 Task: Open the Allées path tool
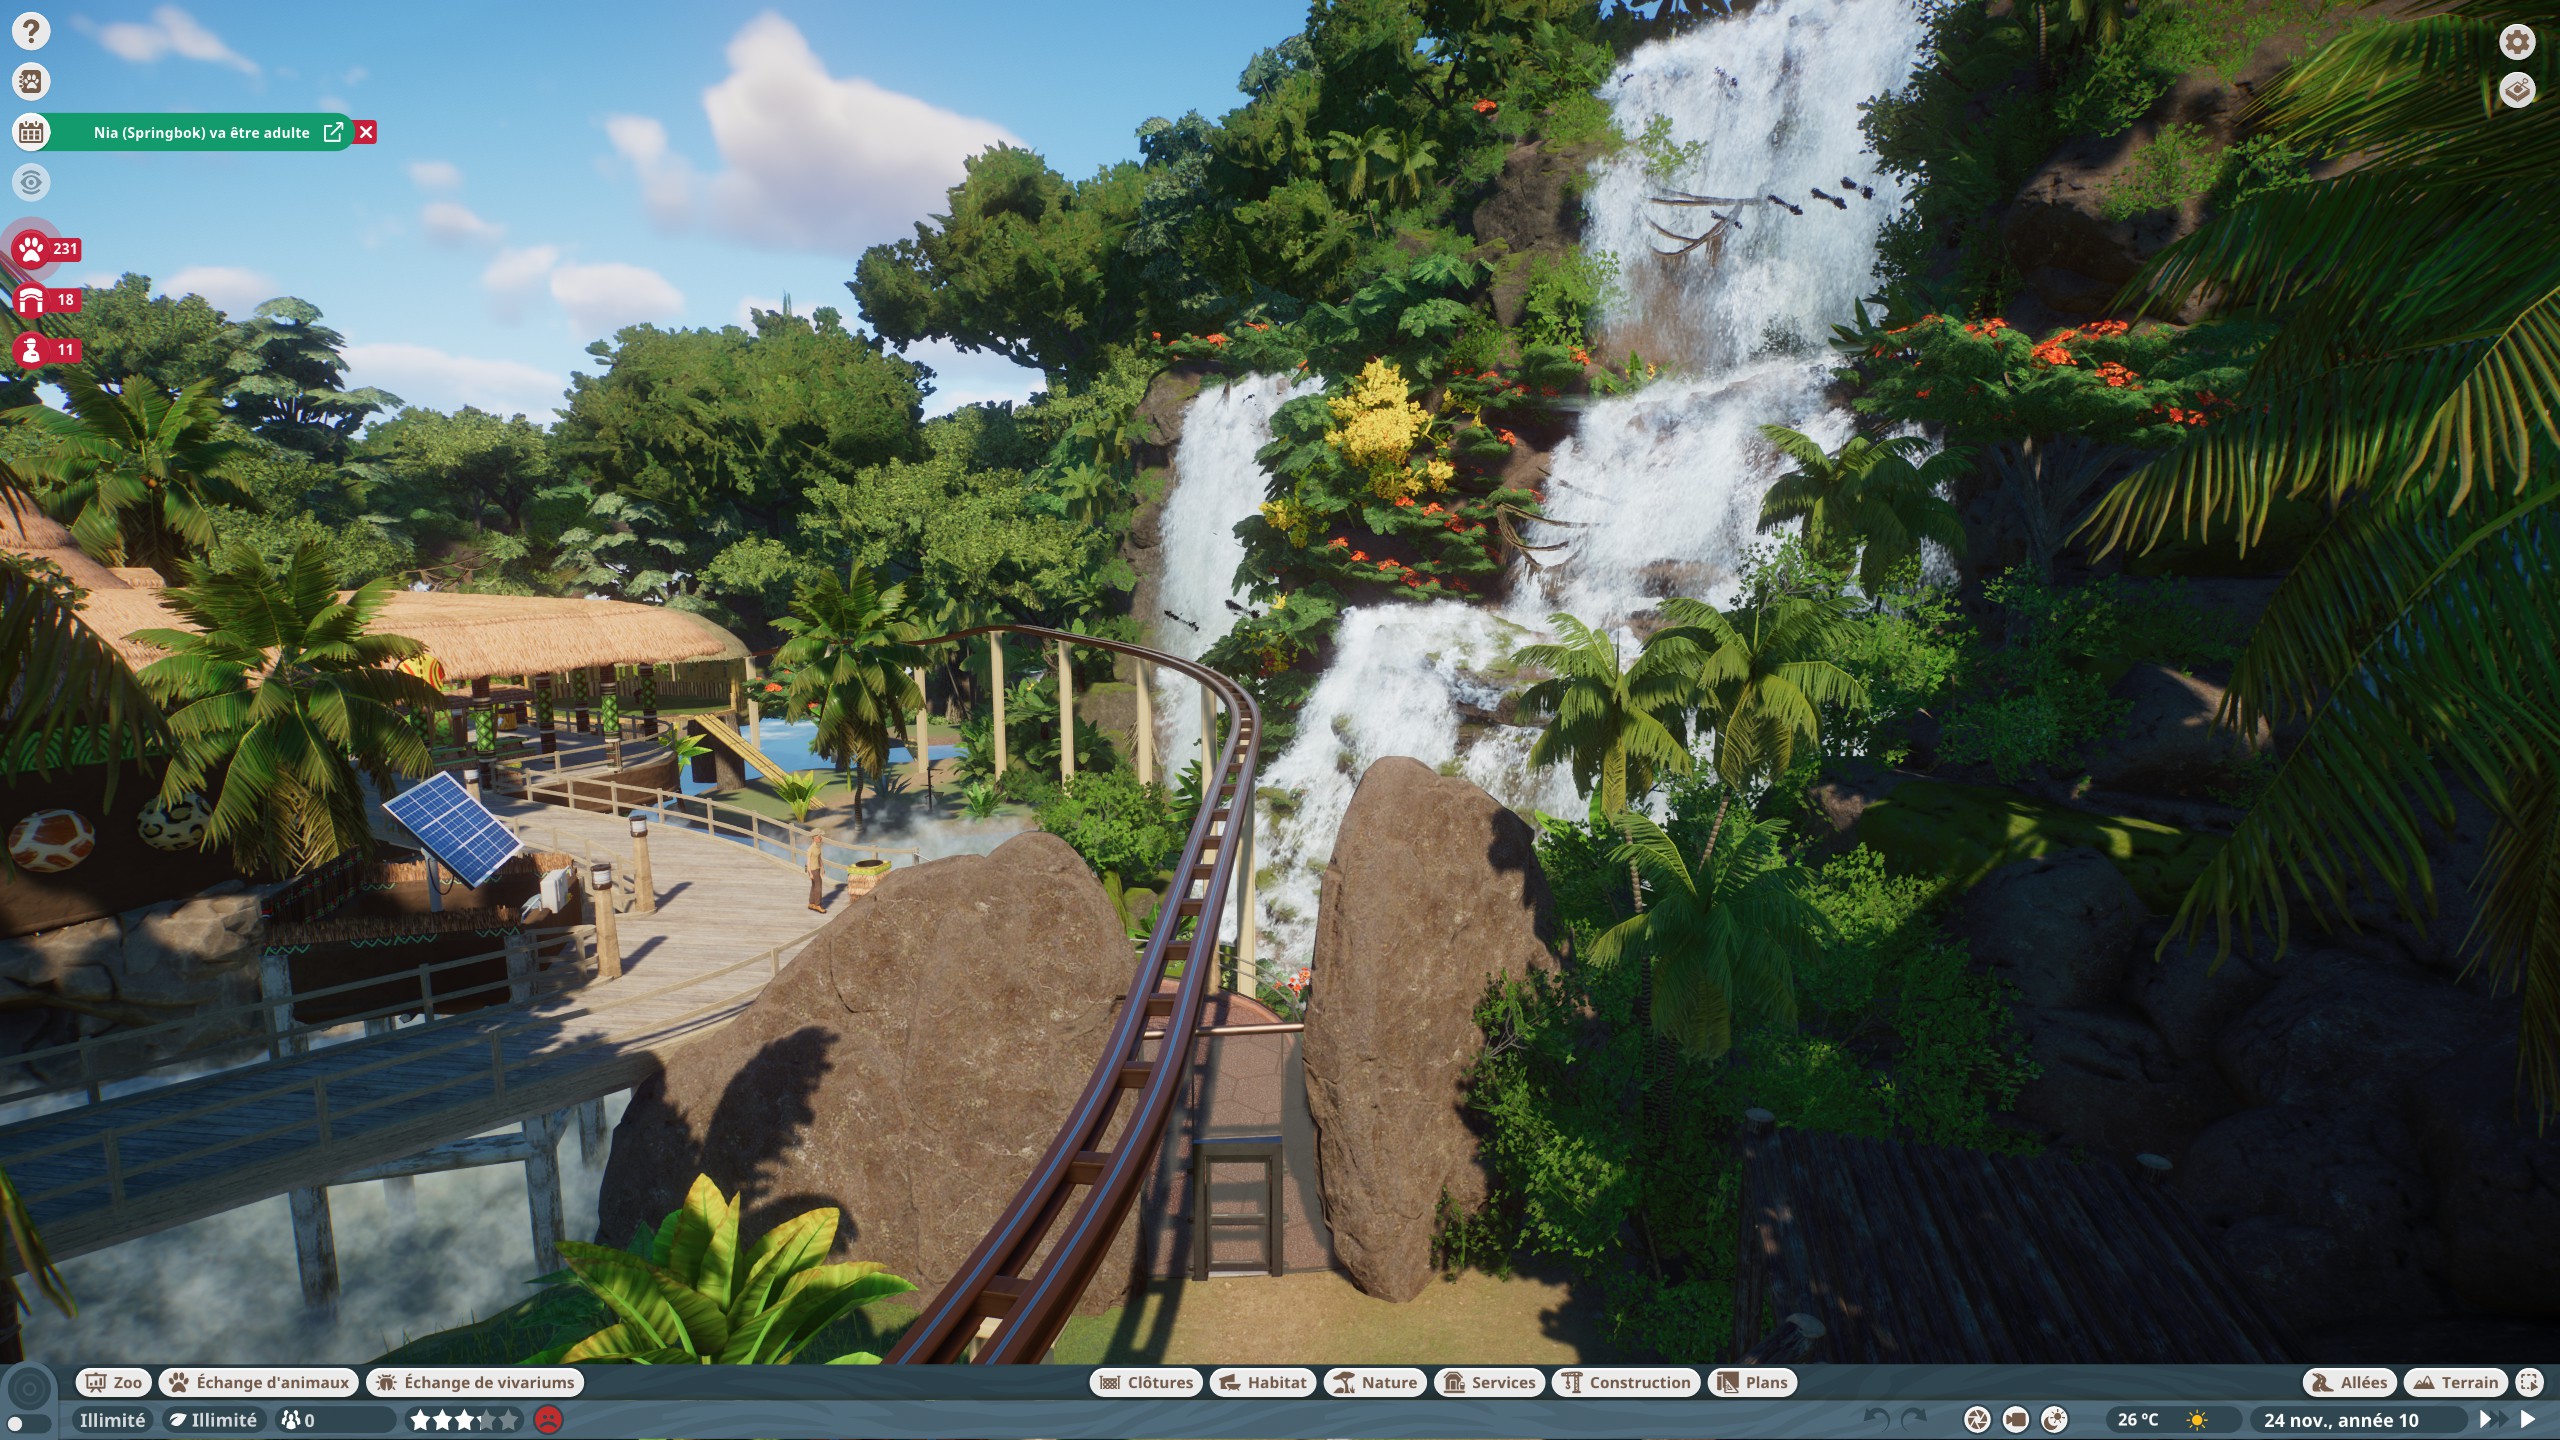pyautogui.click(x=2350, y=1382)
